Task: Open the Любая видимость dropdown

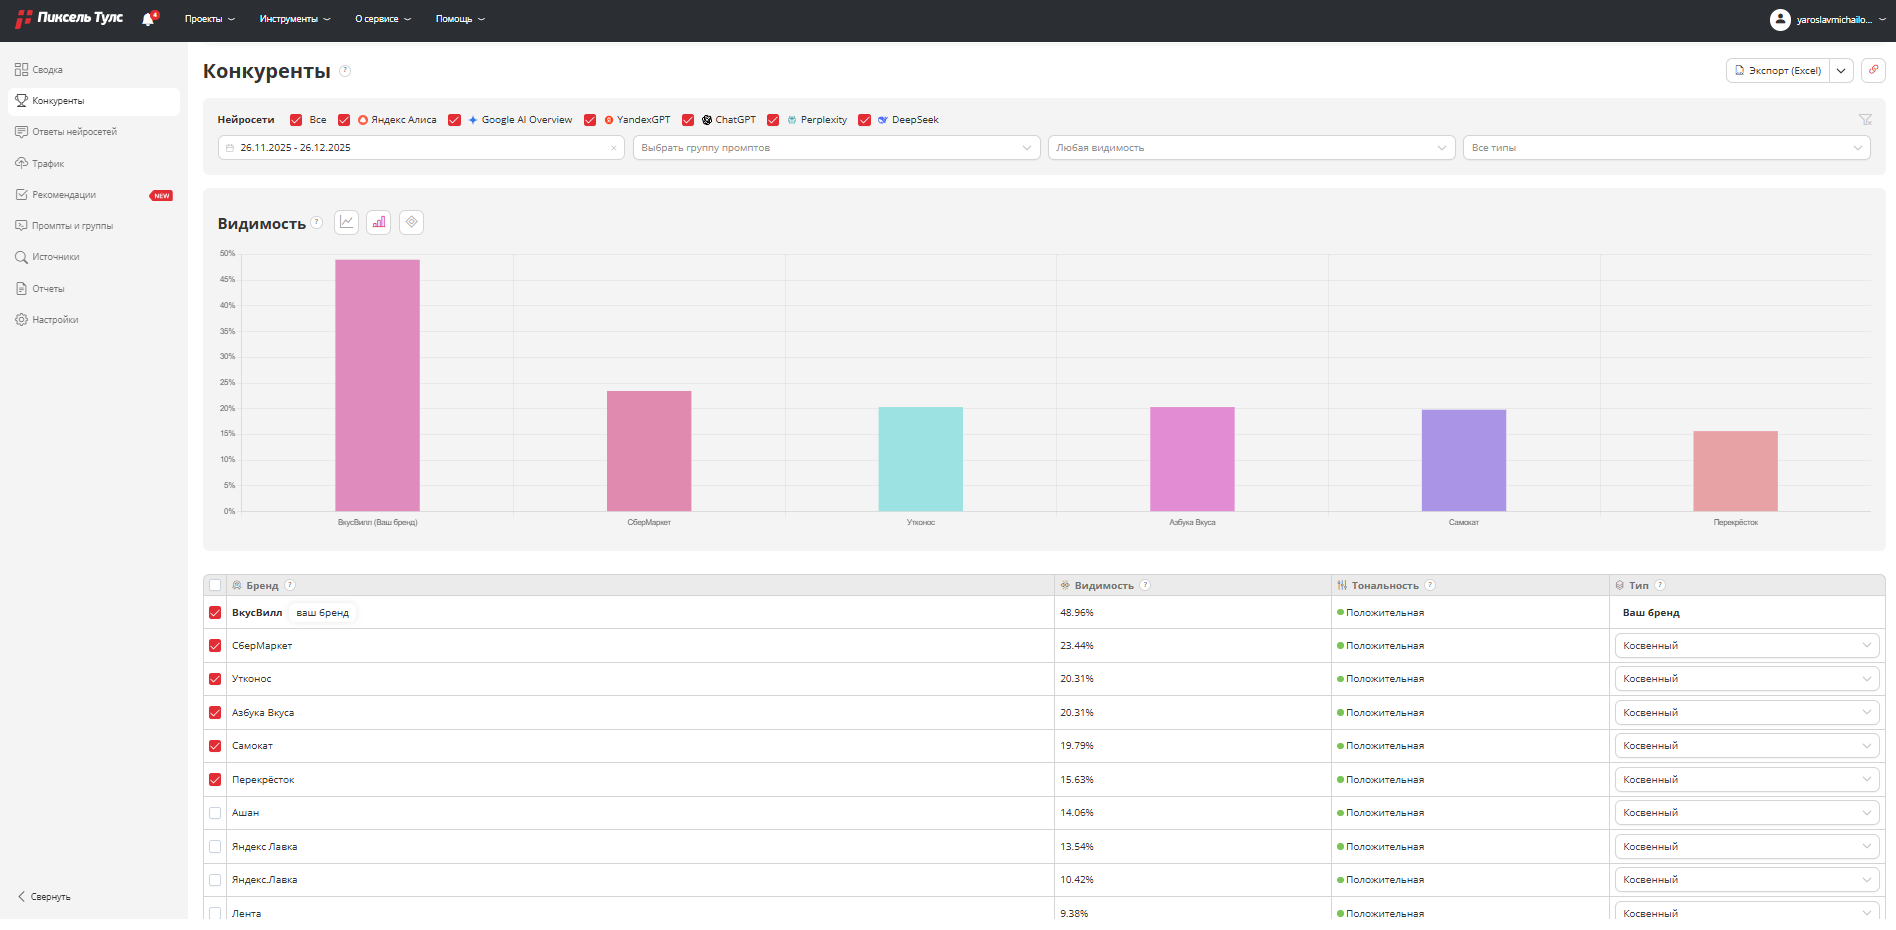Action: pos(1250,148)
